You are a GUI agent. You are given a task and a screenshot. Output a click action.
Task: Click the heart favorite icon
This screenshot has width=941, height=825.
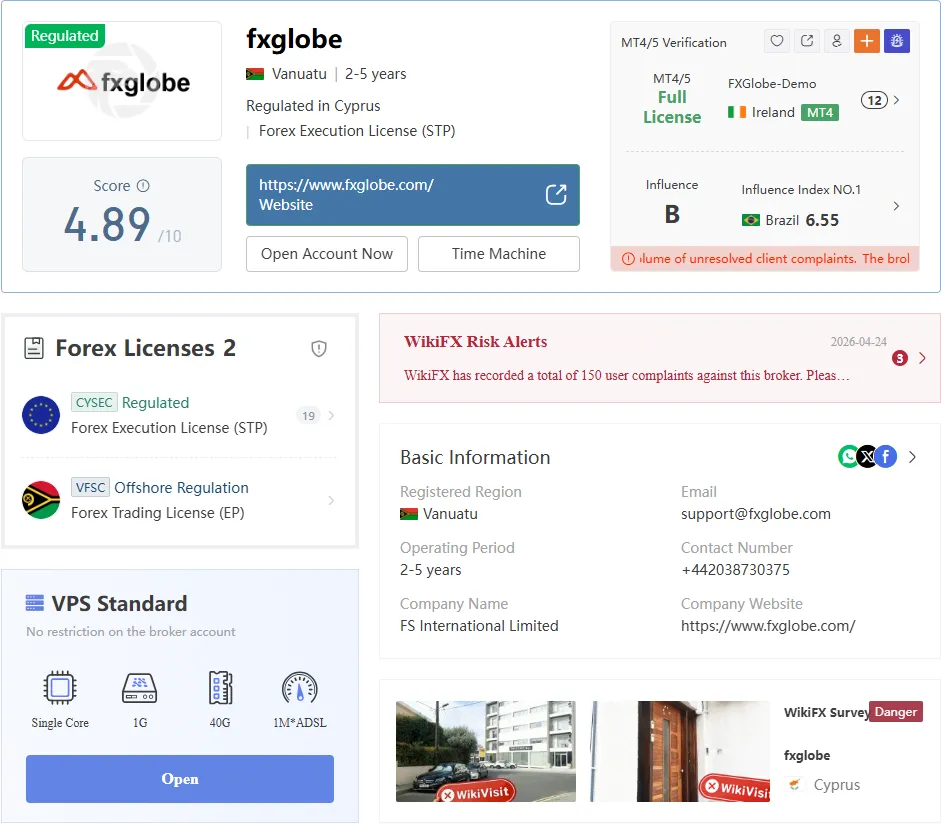pyautogui.click(x=777, y=41)
